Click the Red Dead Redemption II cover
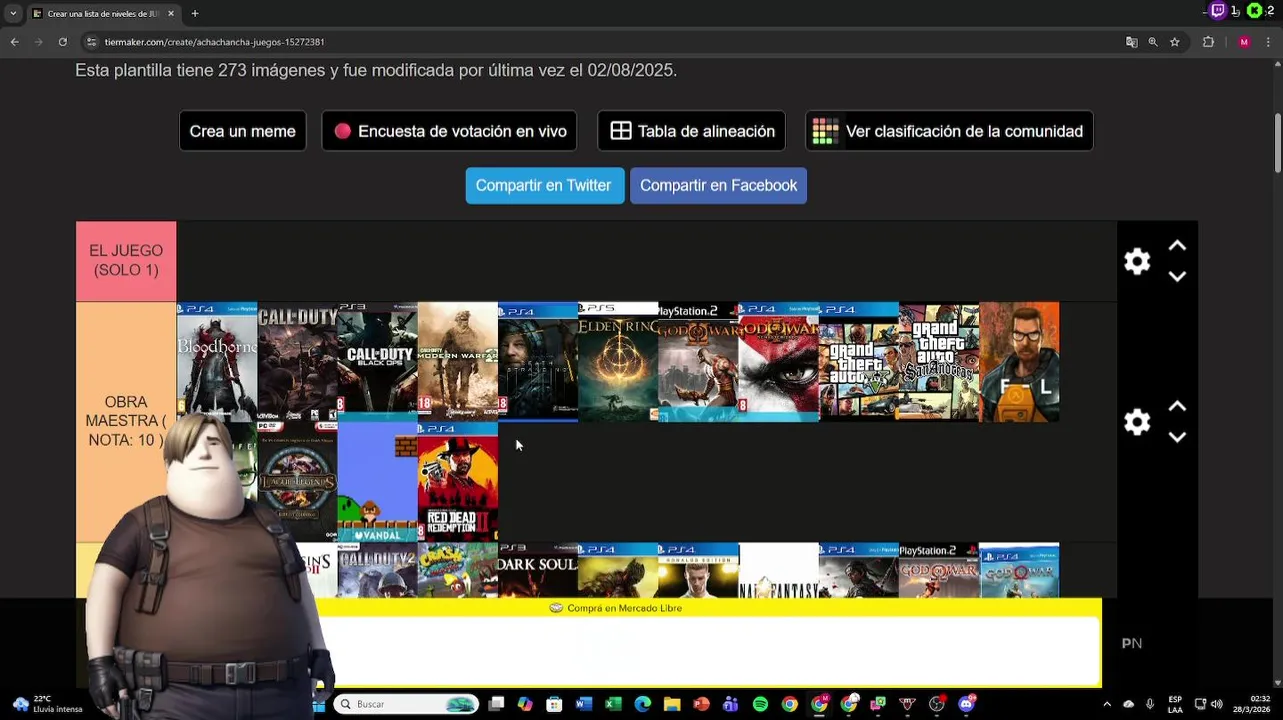 click(x=457, y=482)
